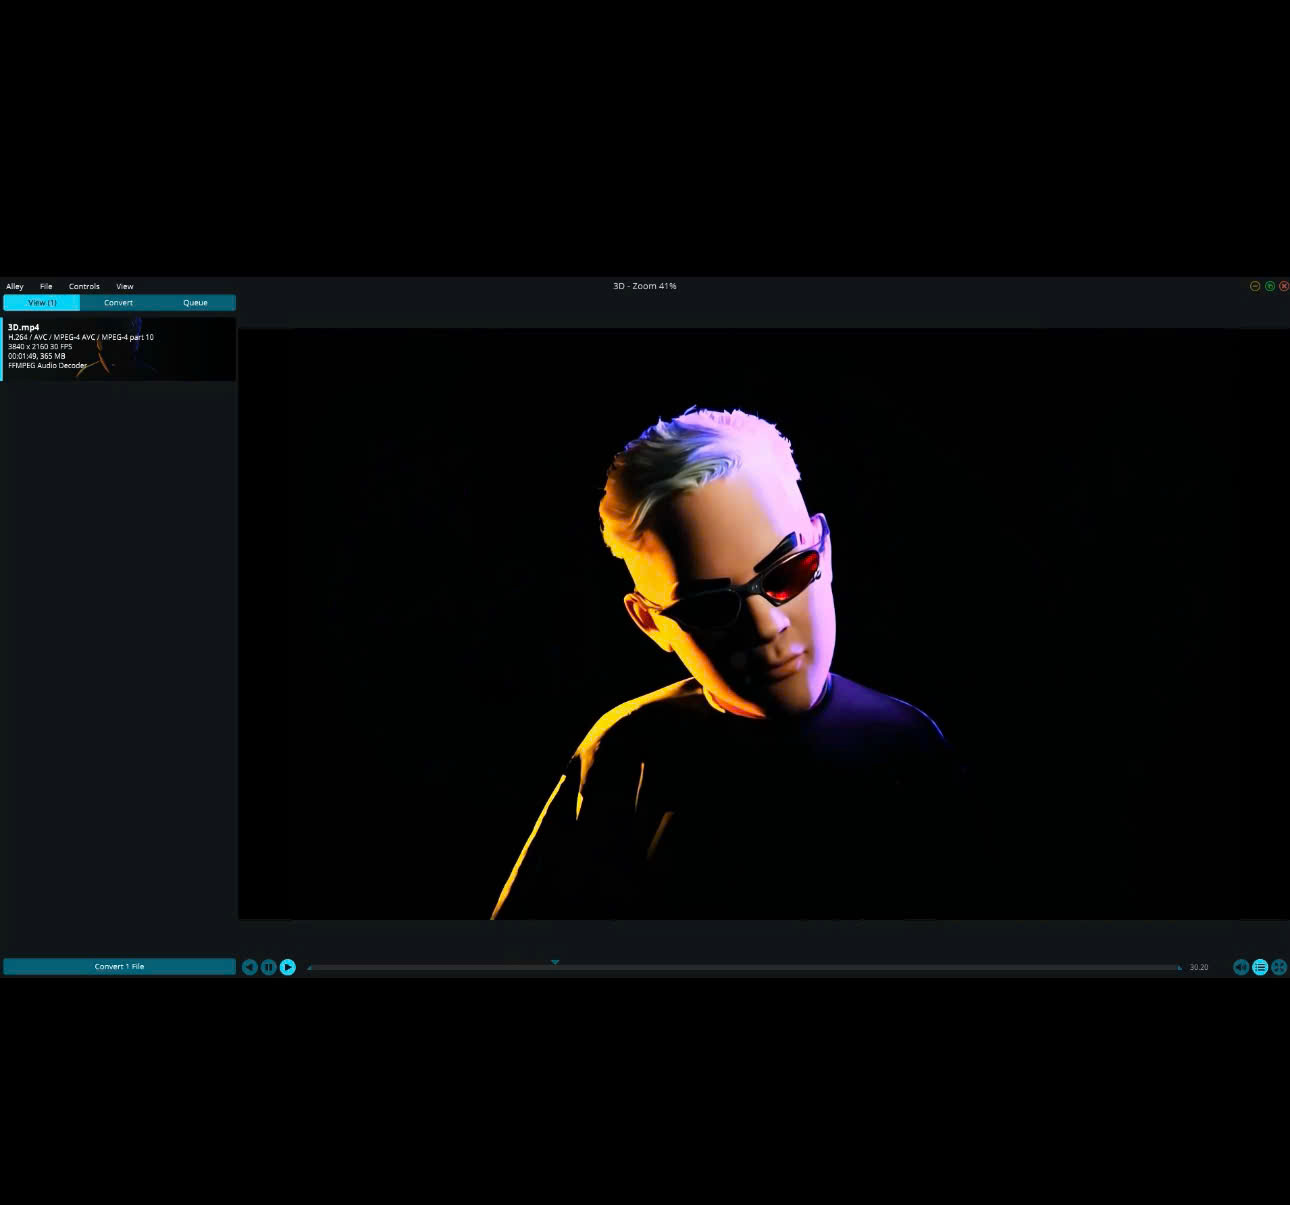Maximize the window with green button
The image size is (1290, 1205).
[1270, 286]
